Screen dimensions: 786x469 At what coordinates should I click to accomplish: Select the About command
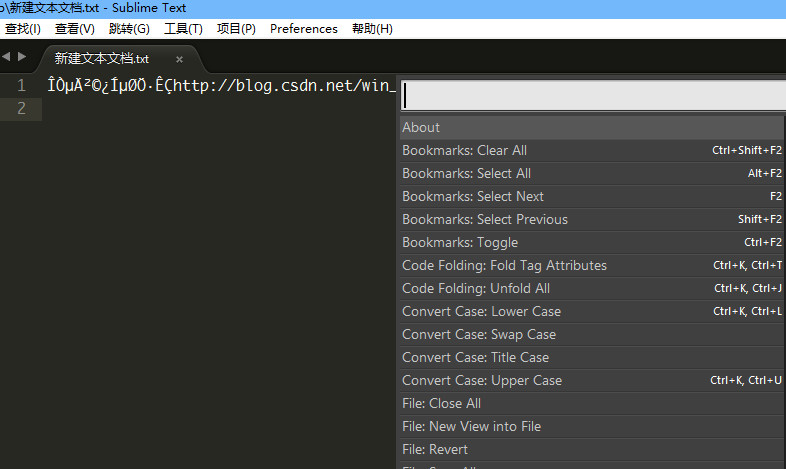tap(592, 127)
